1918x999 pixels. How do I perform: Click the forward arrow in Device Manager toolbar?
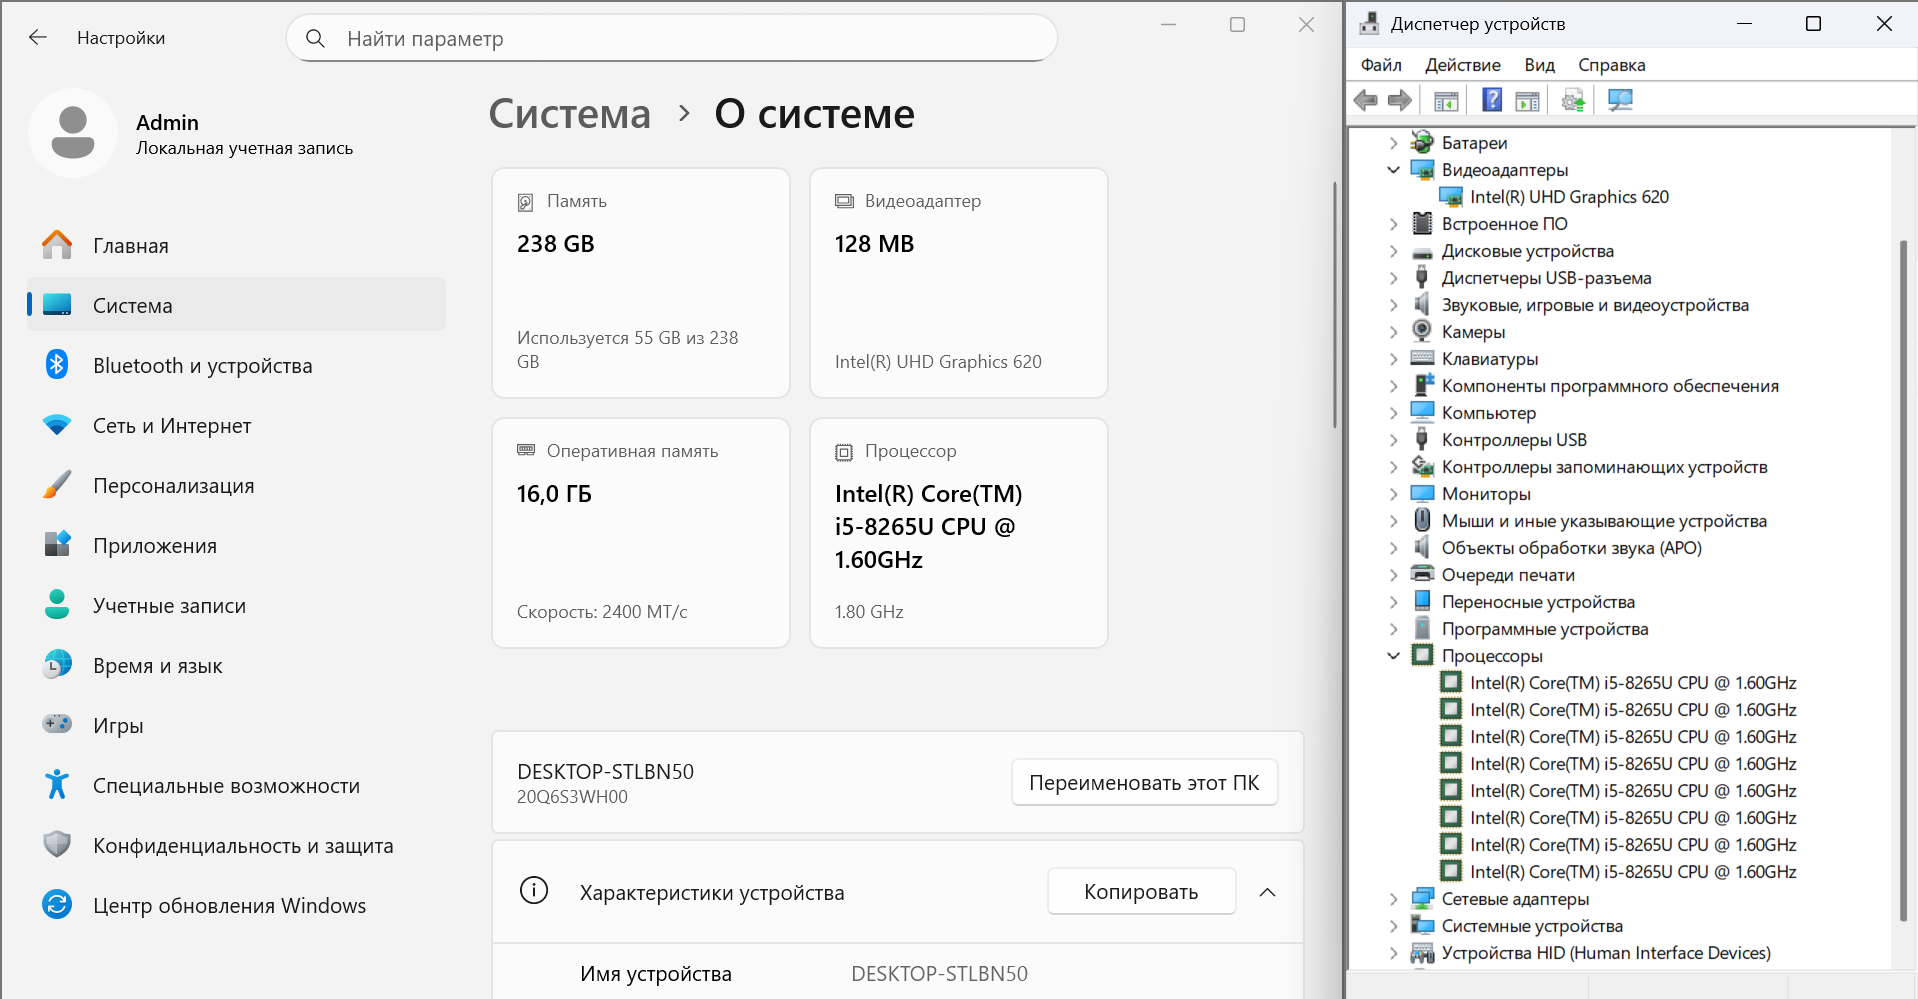[1400, 100]
